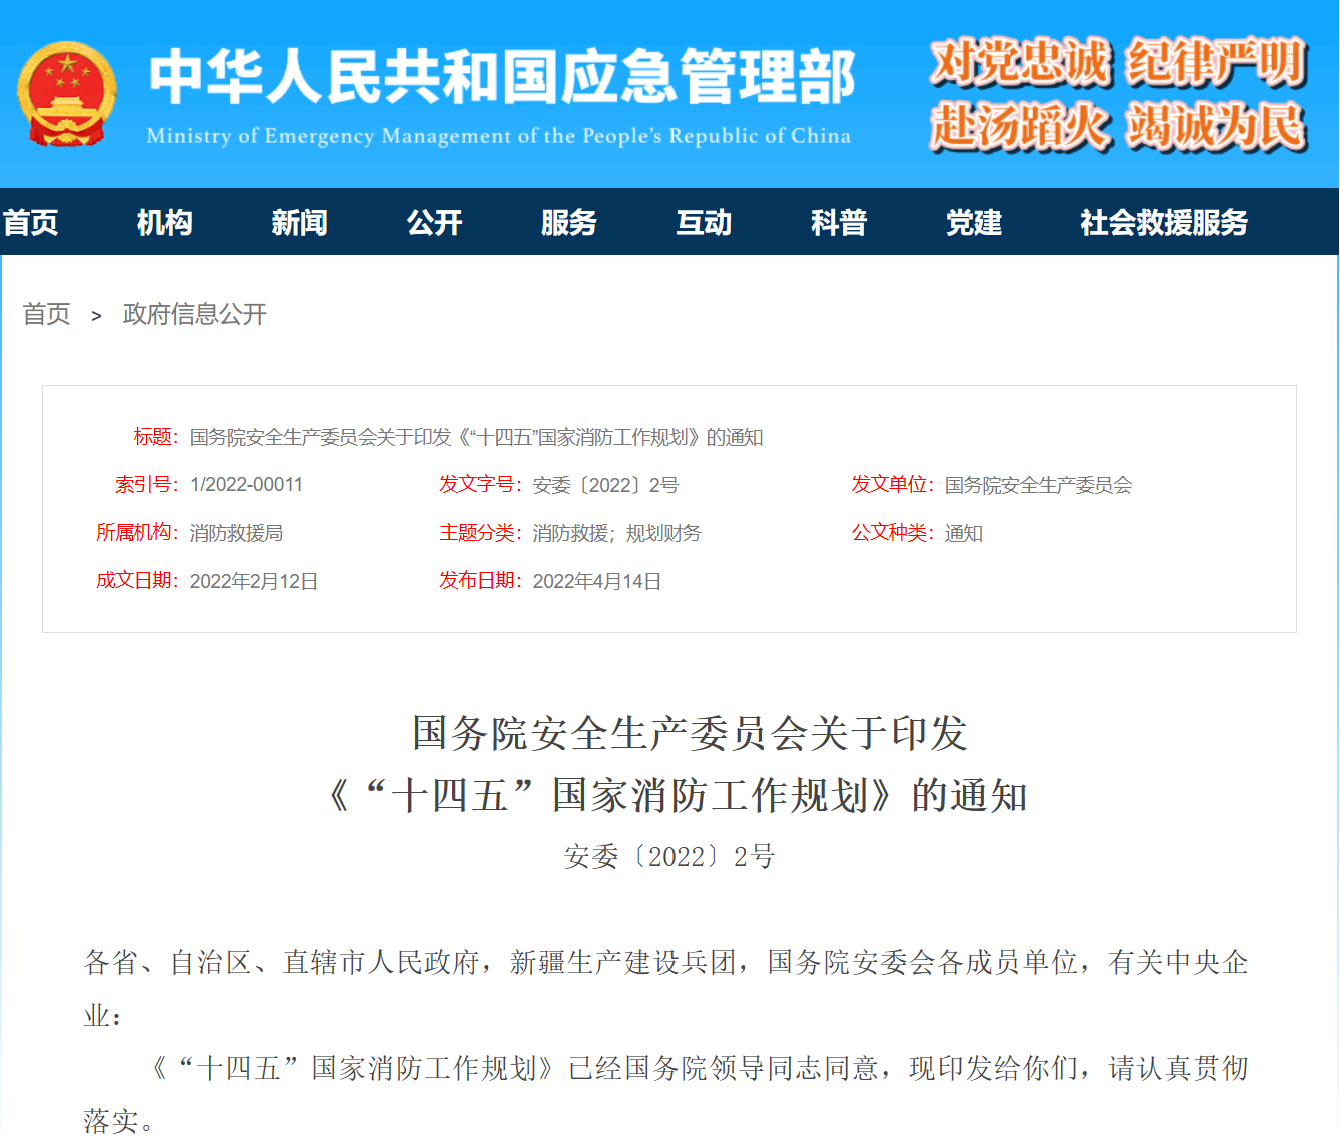The image size is (1340, 1136).
Task: Open the 新闻 navigation menu item
Action: tap(299, 222)
